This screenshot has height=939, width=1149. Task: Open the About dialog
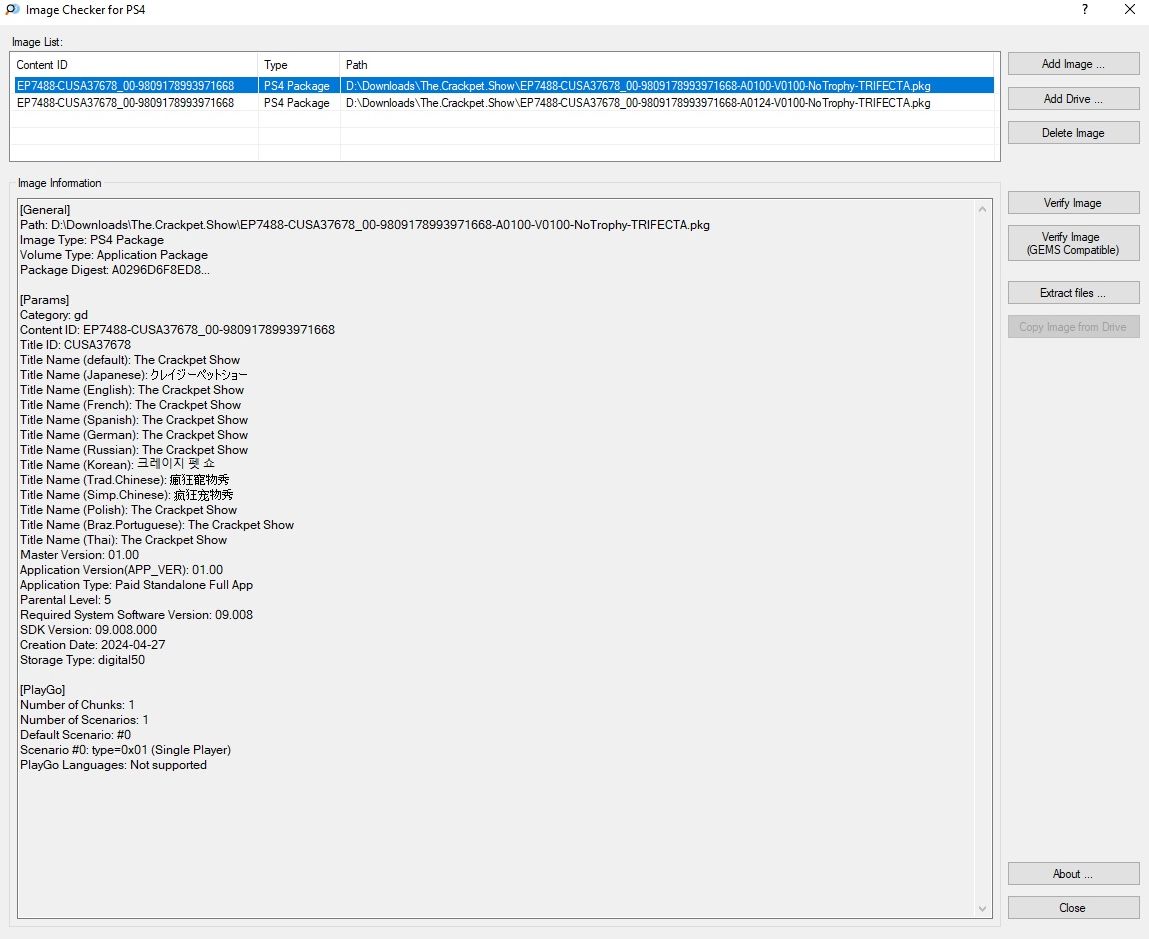(1073, 874)
